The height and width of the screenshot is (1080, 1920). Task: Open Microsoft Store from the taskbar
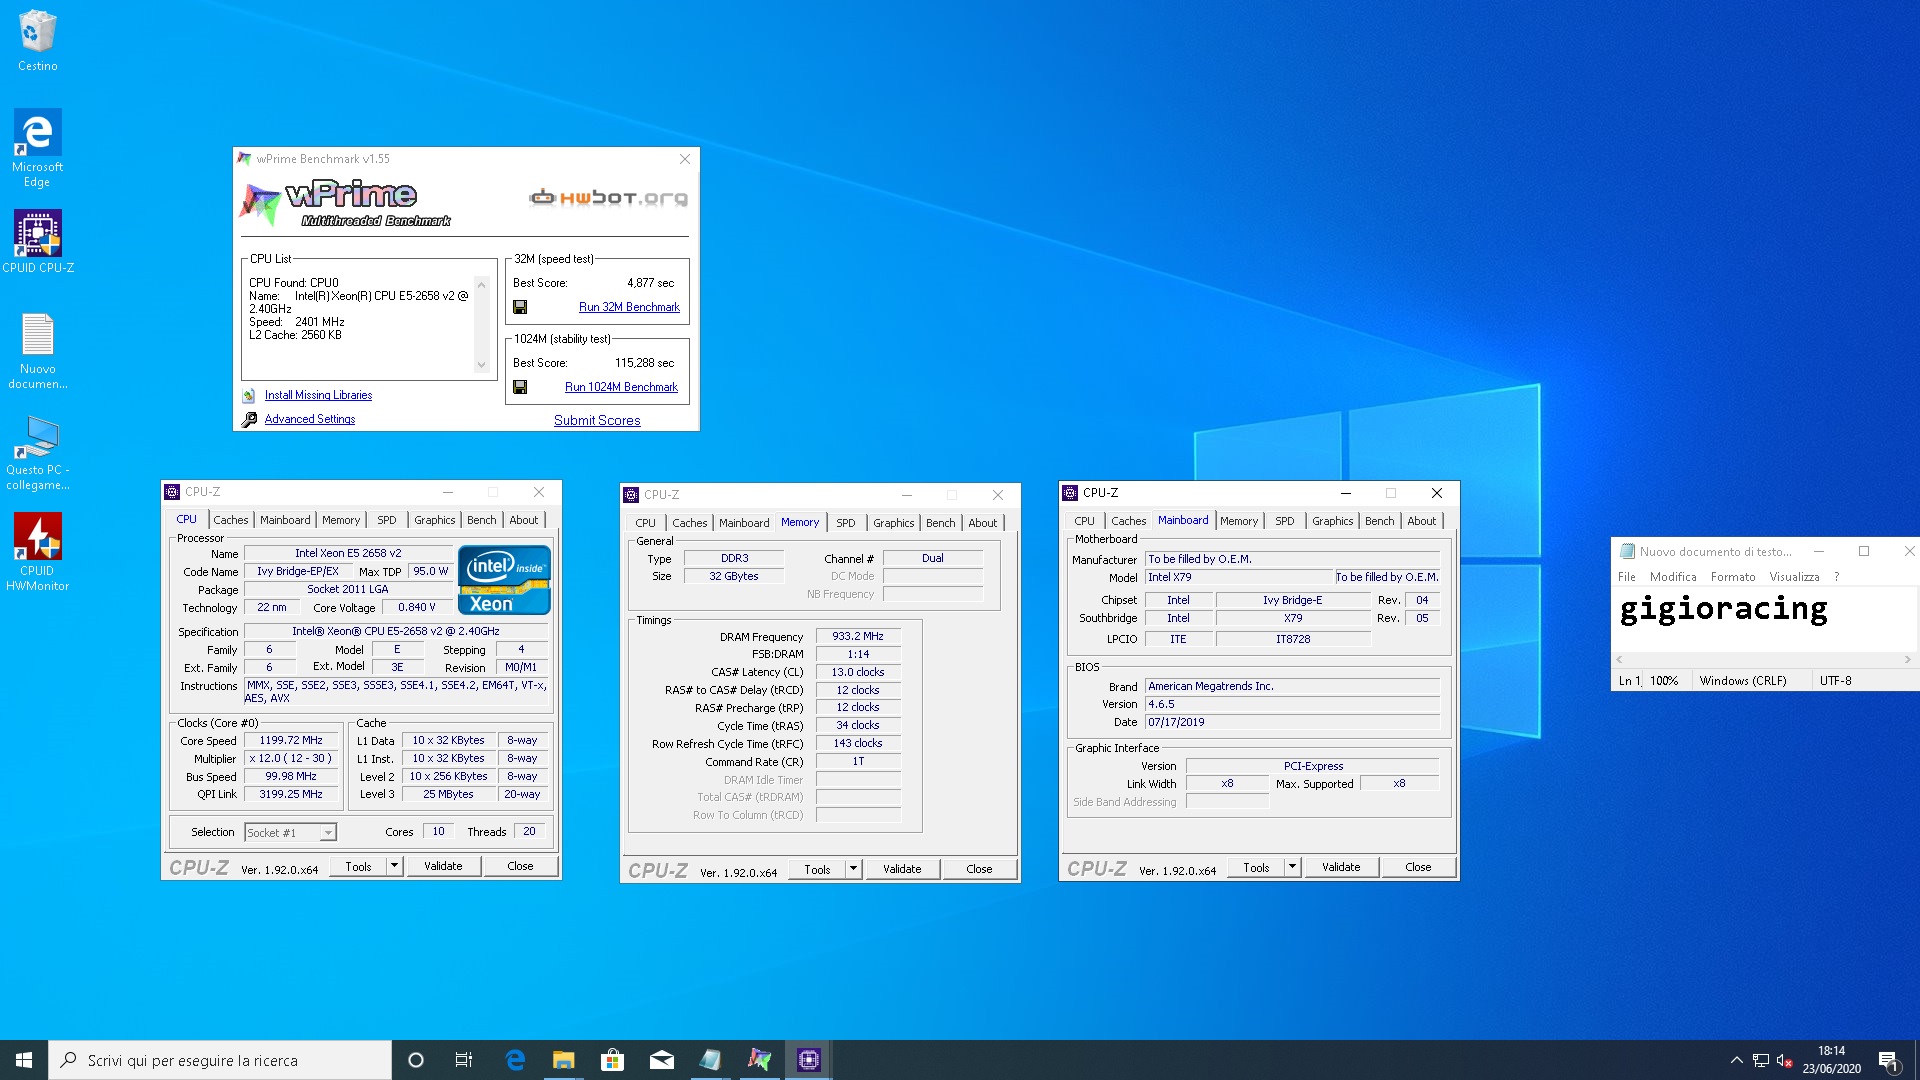(x=612, y=1060)
